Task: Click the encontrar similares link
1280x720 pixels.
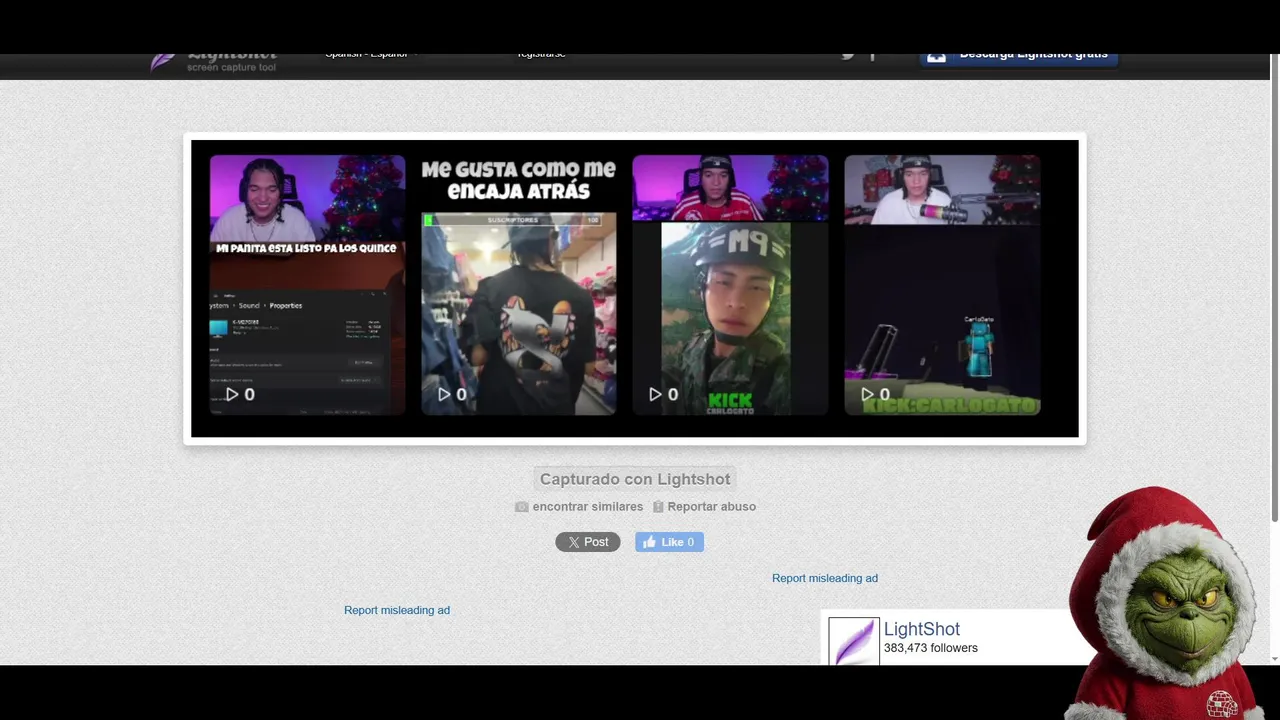Action: (588, 507)
